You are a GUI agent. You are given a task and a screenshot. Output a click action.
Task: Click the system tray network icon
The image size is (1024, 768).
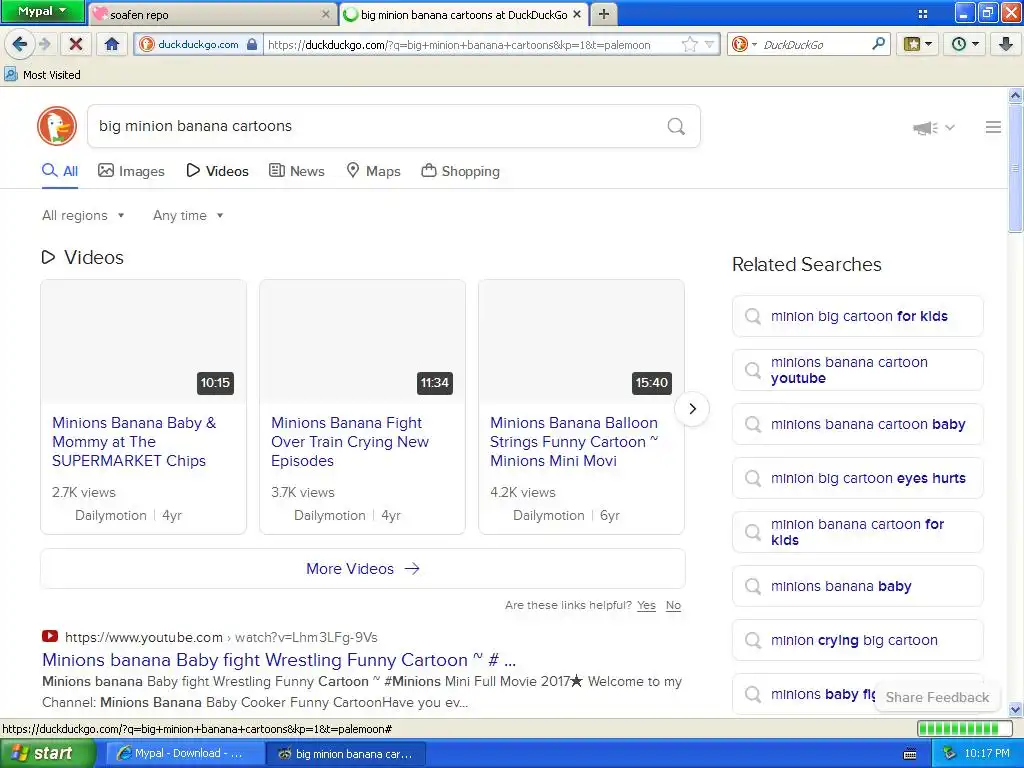pyautogui.click(x=949, y=754)
